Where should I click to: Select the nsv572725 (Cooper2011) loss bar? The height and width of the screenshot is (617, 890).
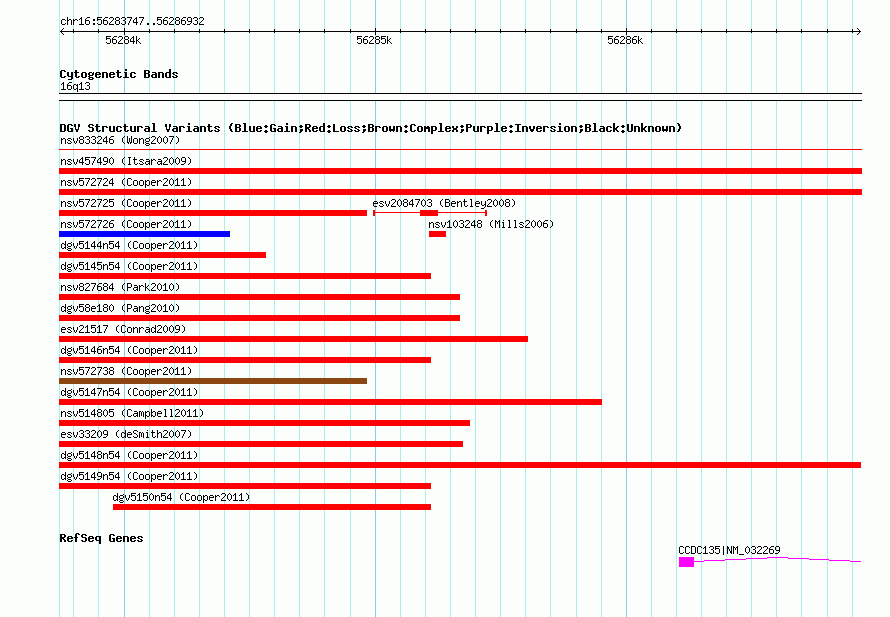pyautogui.click(x=213, y=213)
